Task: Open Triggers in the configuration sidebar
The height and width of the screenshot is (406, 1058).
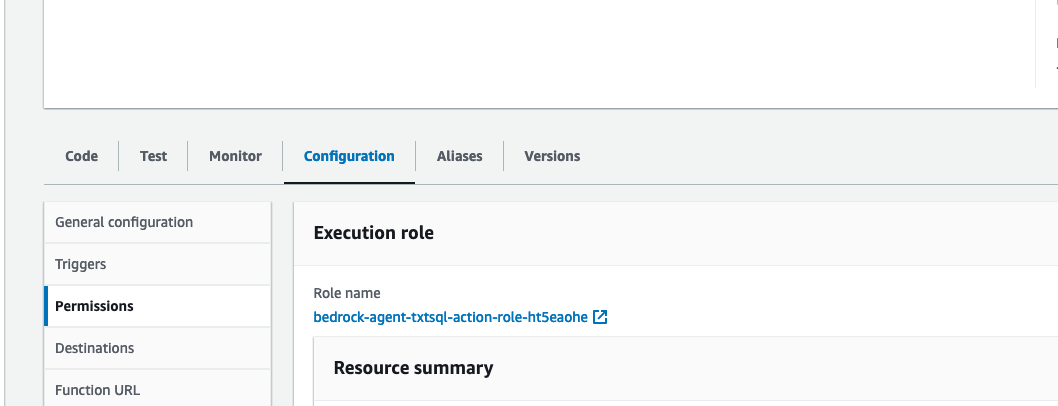Action: click(x=81, y=264)
